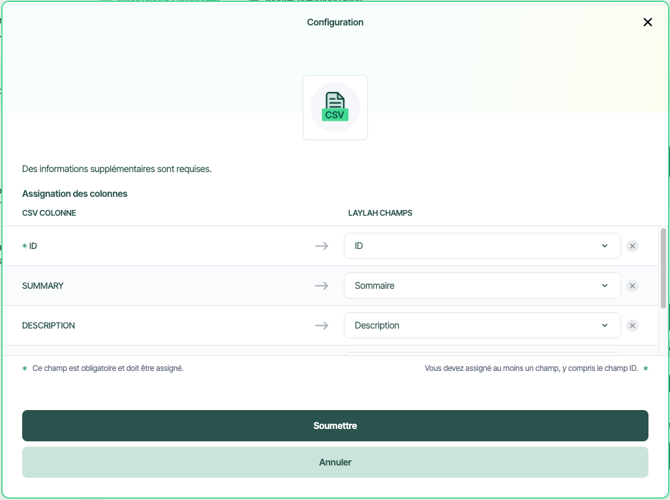The width and height of the screenshot is (670, 500).
Task: Close the Configuration dialog with the X
Action: 647,22
